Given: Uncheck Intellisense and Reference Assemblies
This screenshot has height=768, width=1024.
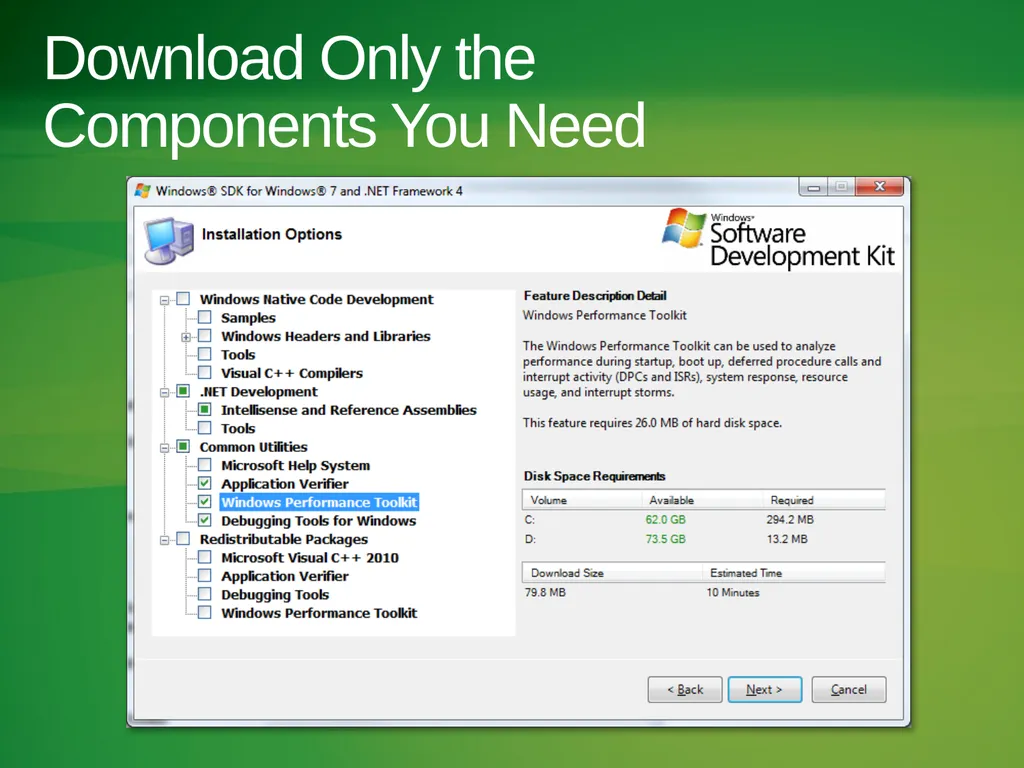Looking at the screenshot, I should click(x=205, y=409).
